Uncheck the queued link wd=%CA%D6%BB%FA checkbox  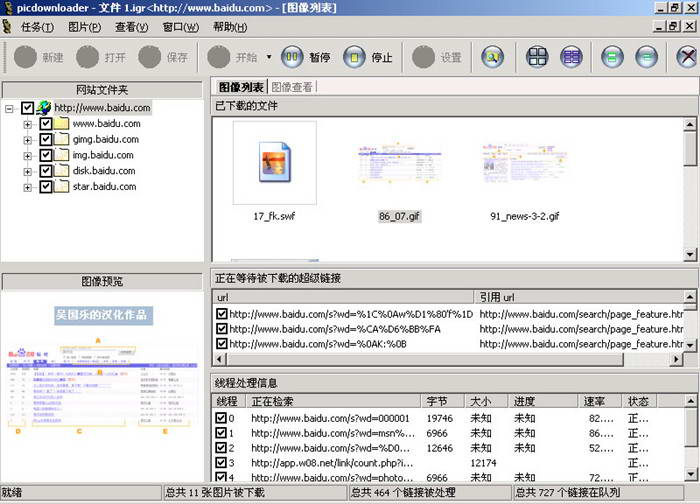click(x=221, y=329)
